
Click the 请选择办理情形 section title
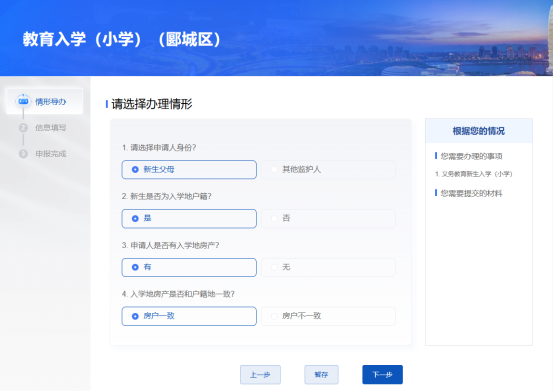152,104
